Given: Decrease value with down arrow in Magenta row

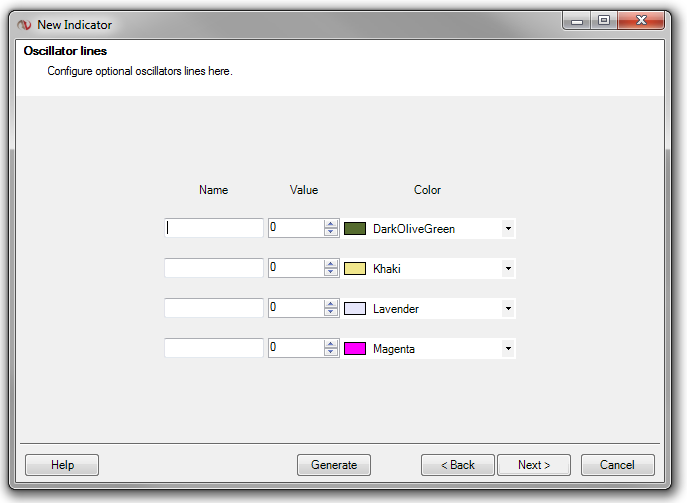Looking at the screenshot, I should (331, 352).
